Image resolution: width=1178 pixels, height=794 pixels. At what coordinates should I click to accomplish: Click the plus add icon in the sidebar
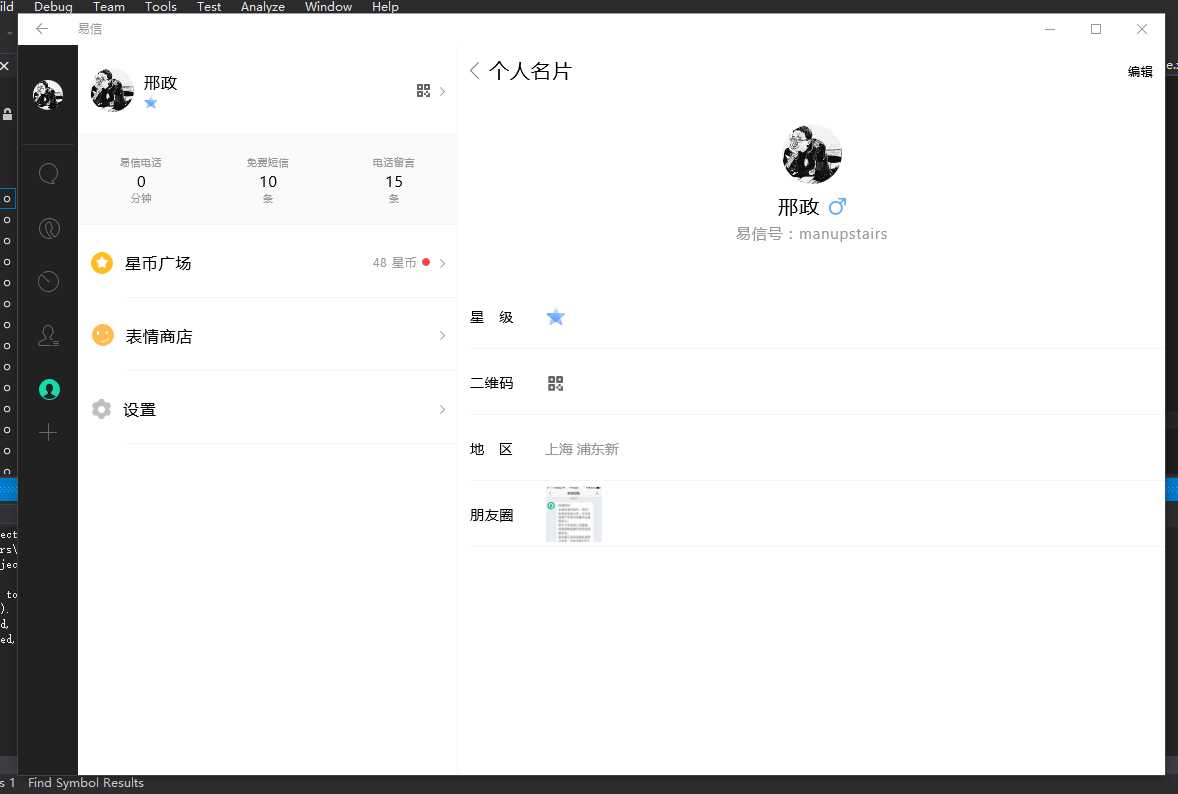coord(48,432)
